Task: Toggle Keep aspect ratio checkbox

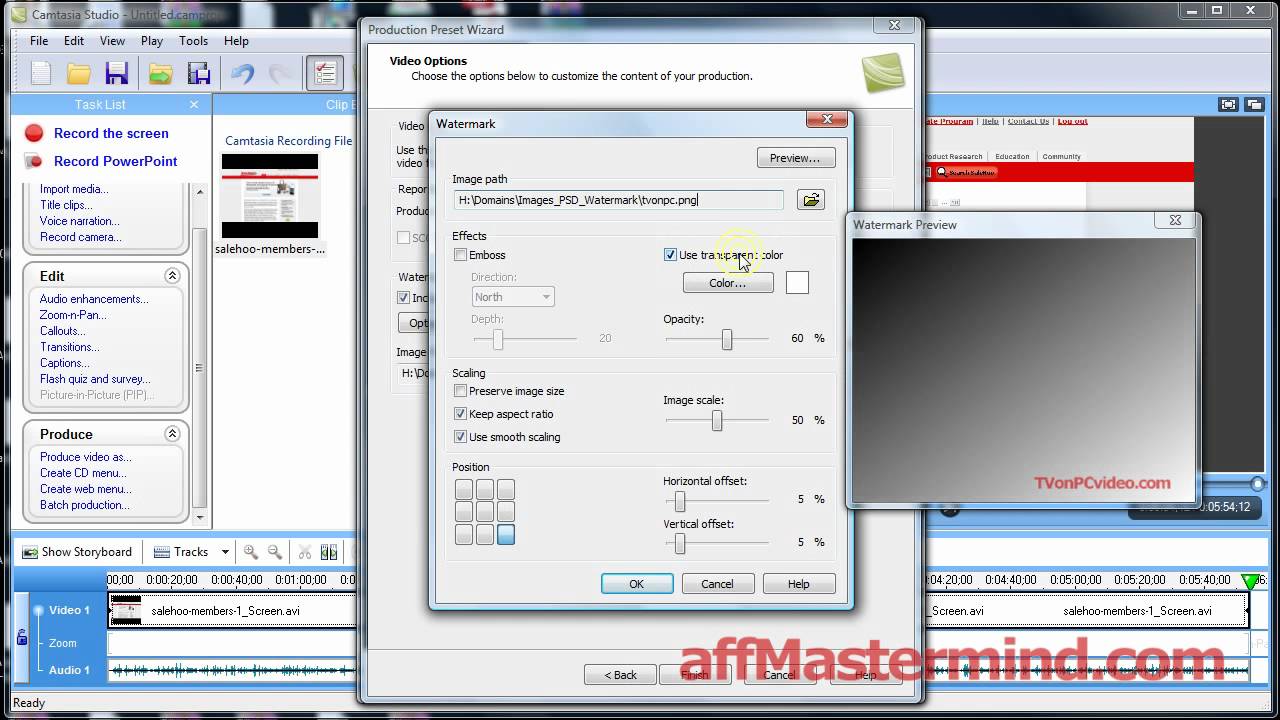Action: pyautogui.click(x=461, y=414)
